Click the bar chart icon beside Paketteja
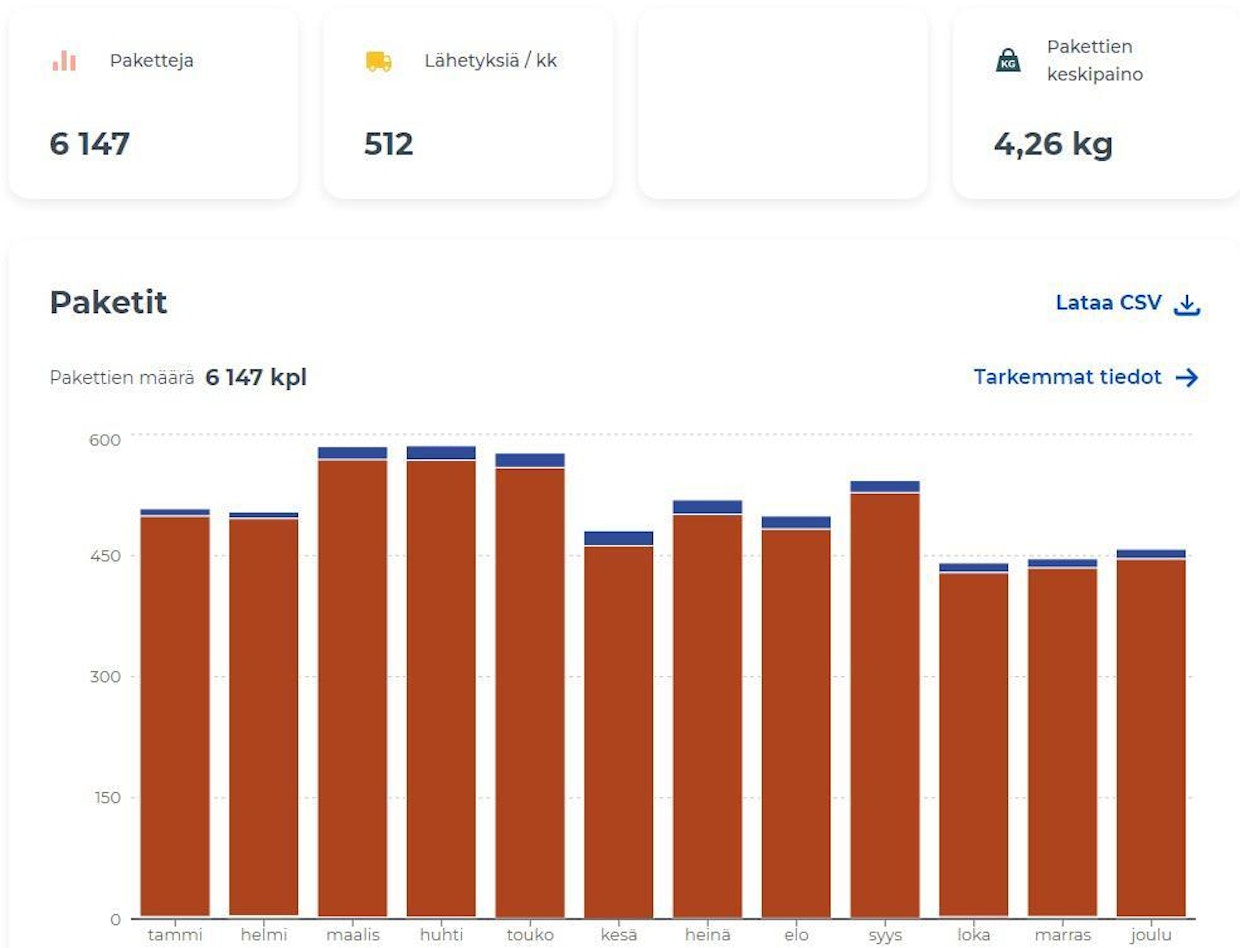Screen dimensions: 1240x948 (x=64, y=61)
